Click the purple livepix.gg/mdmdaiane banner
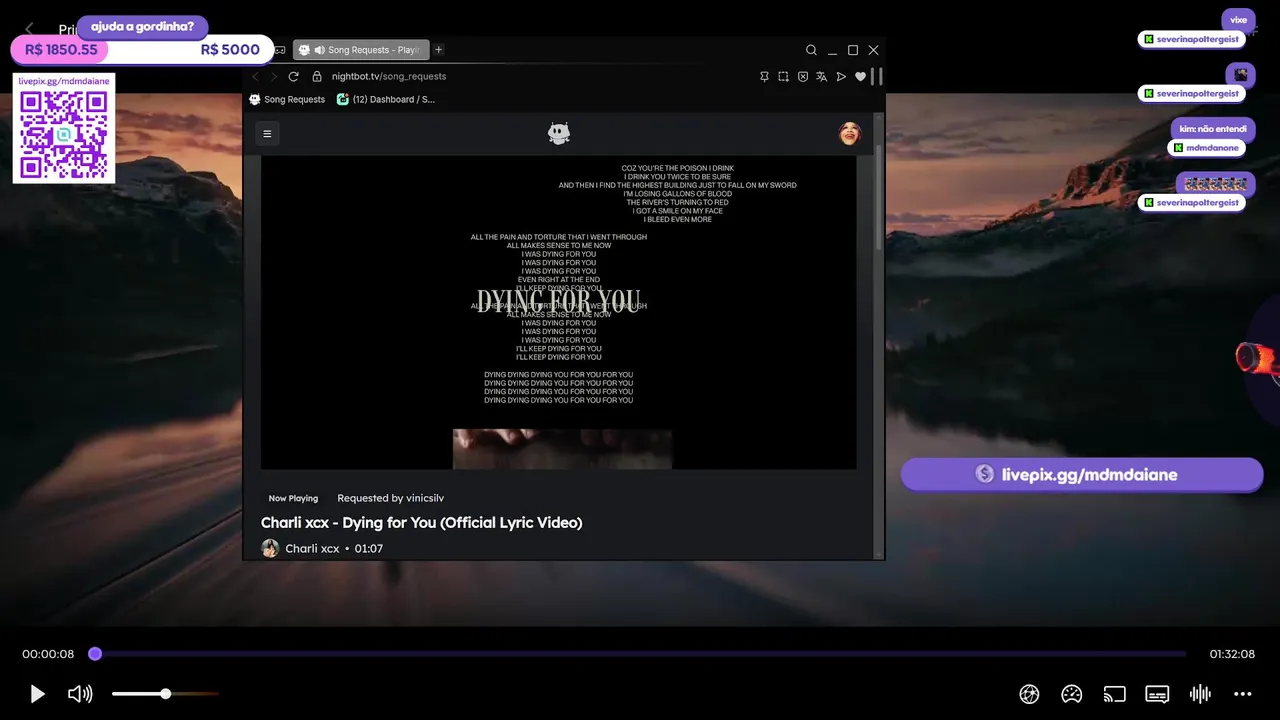Image resolution: width=1280 pixels, height=720 pixels. 1082,474
